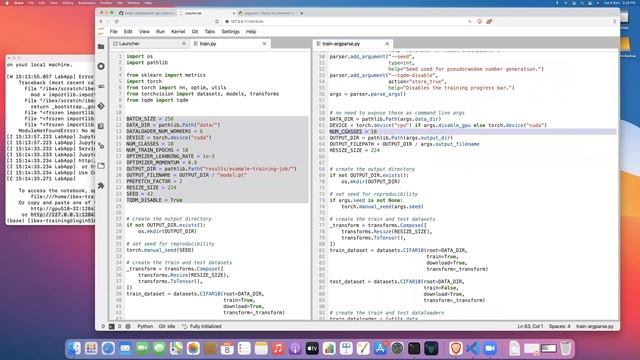Open the Git menu in JupyterLab
This screenshot has height=360, width=640.
coord(195,31)
